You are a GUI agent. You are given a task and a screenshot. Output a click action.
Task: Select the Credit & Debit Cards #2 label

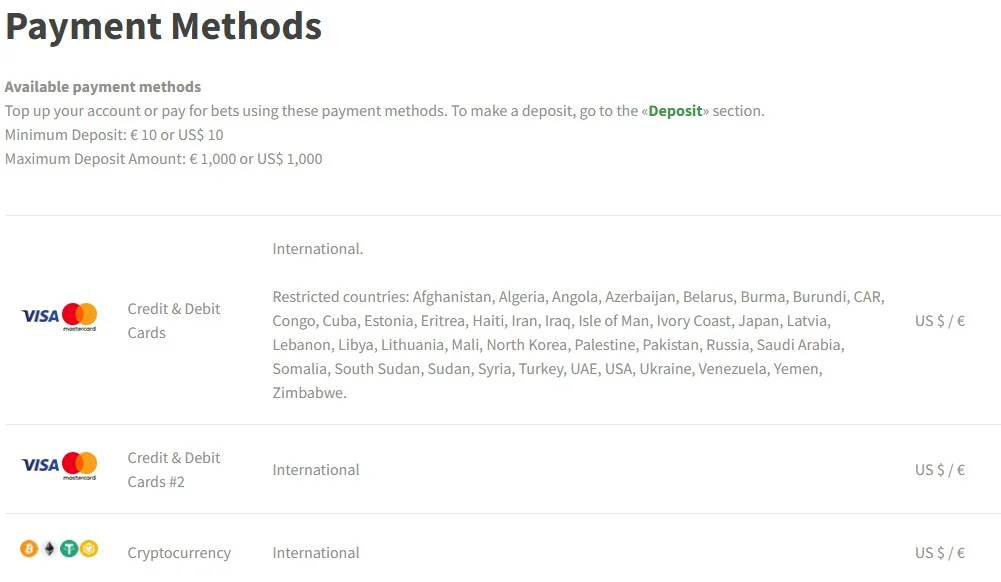coord(174,470)
